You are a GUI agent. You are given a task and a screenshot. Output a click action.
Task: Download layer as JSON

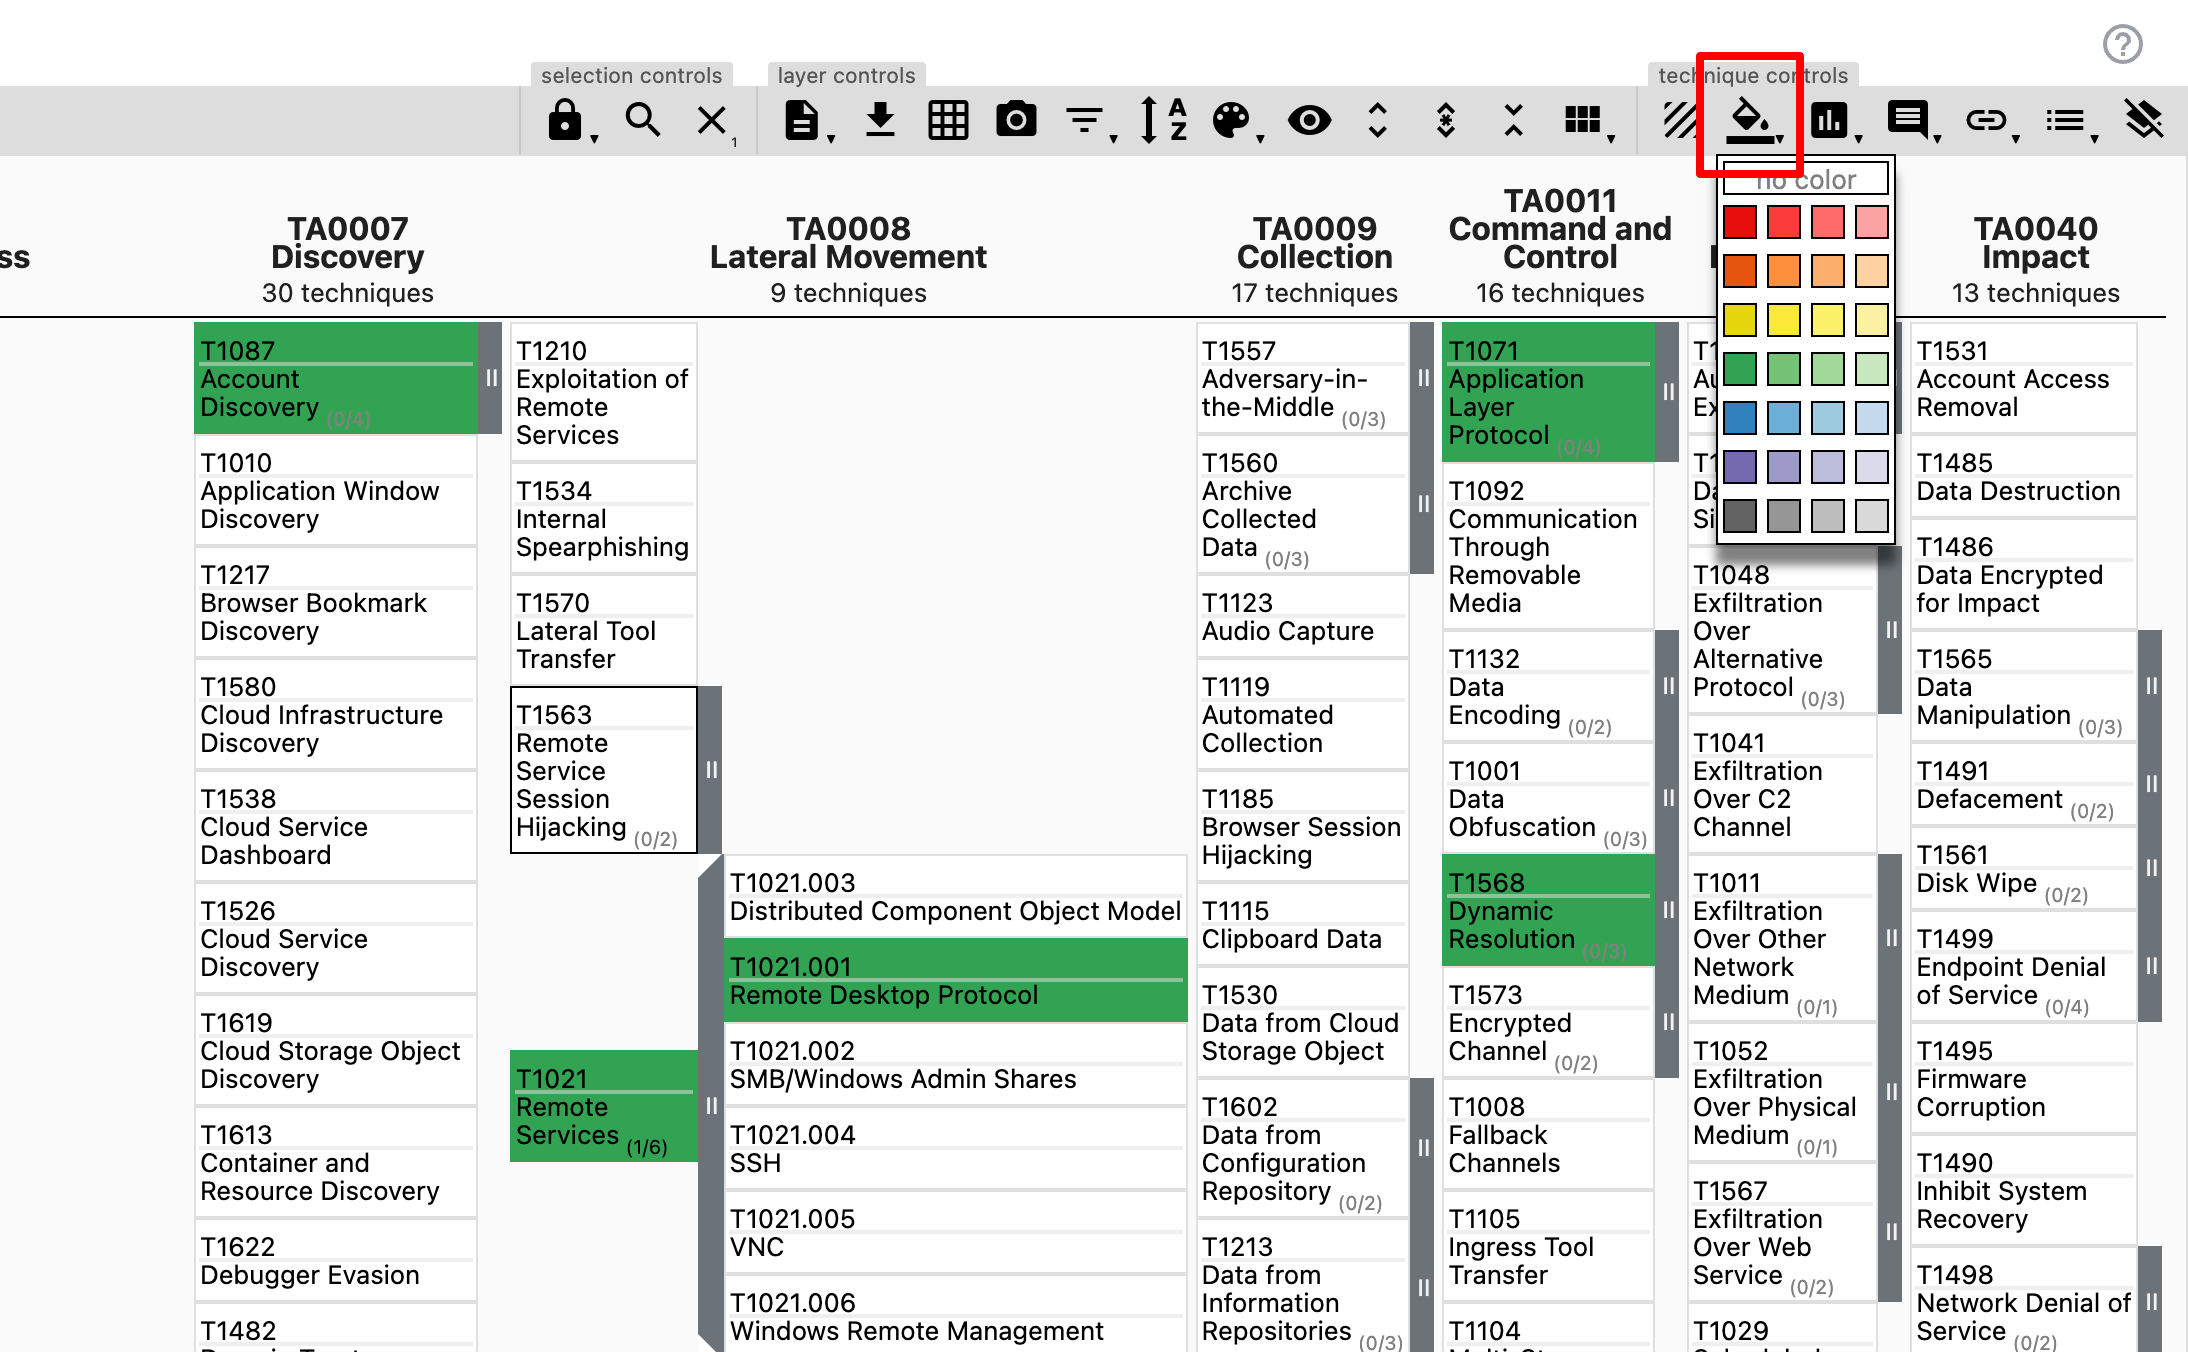coord(880,120)
